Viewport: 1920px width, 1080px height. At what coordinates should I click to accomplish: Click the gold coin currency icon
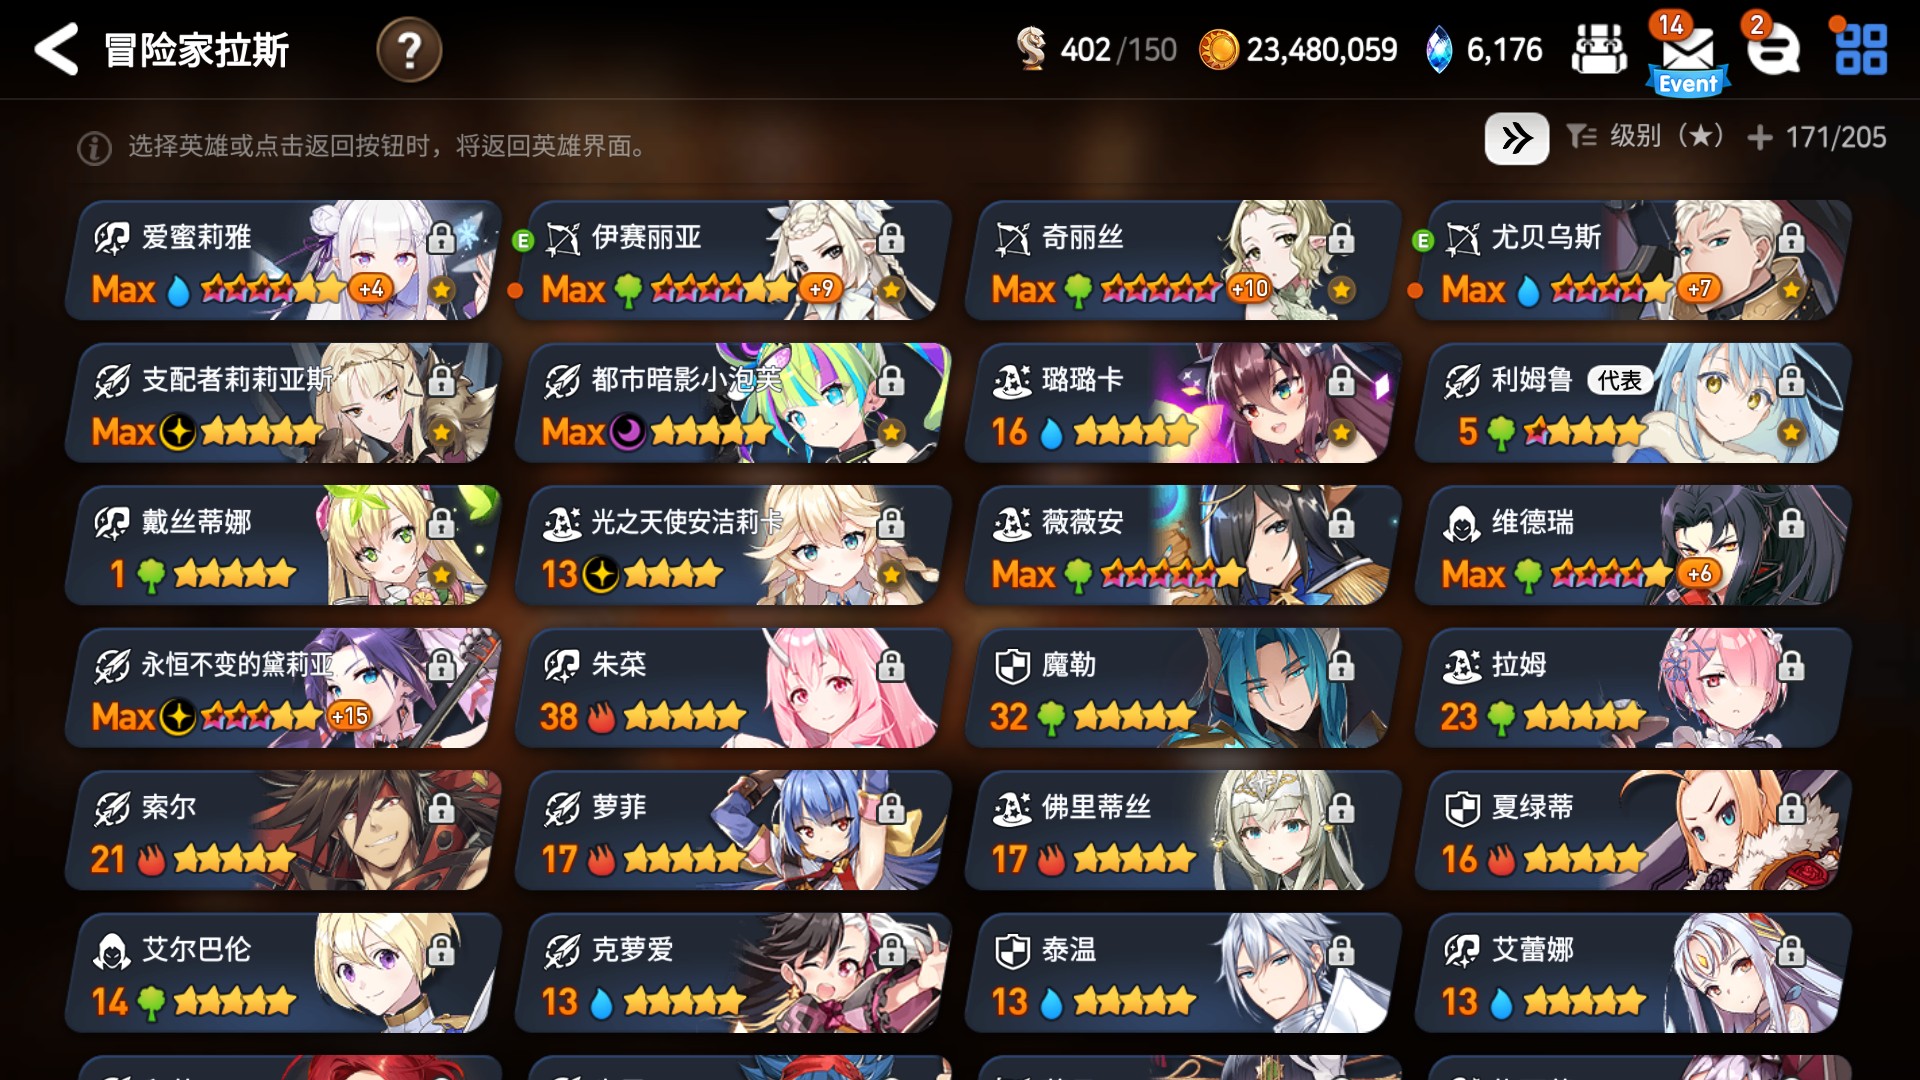pyautogui.click(x=1218, y=49)
